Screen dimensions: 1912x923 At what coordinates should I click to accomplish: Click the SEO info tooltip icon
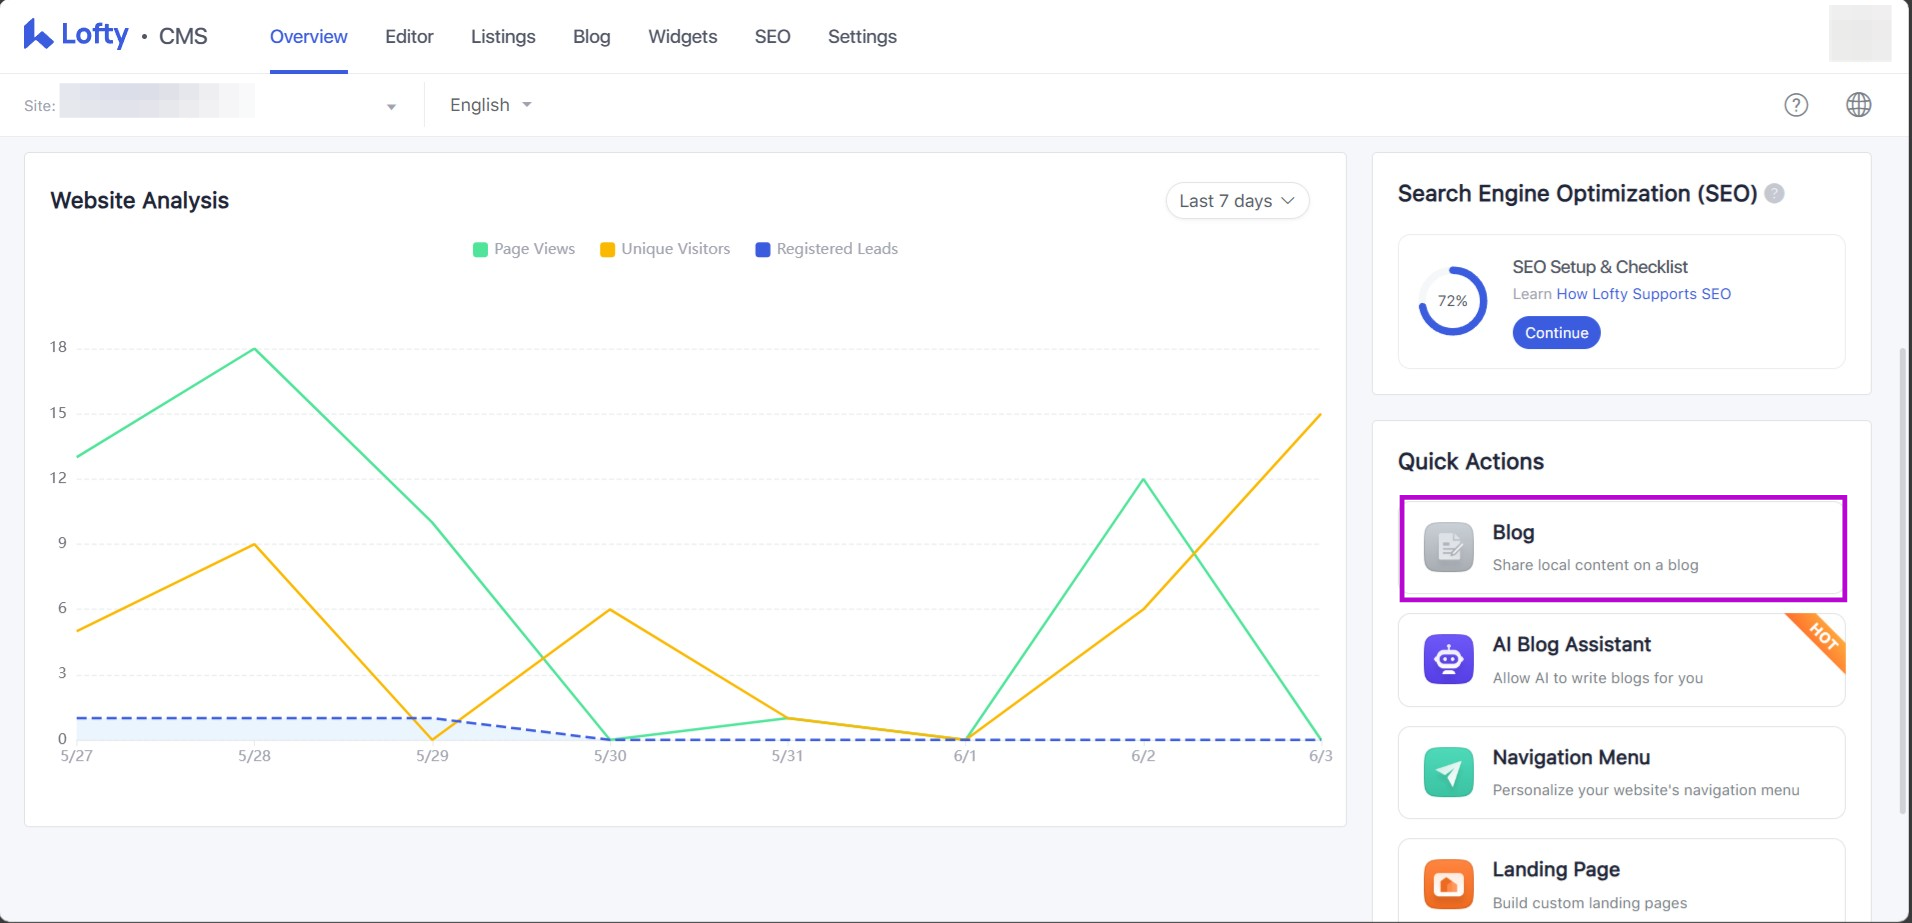[1774, 194]
